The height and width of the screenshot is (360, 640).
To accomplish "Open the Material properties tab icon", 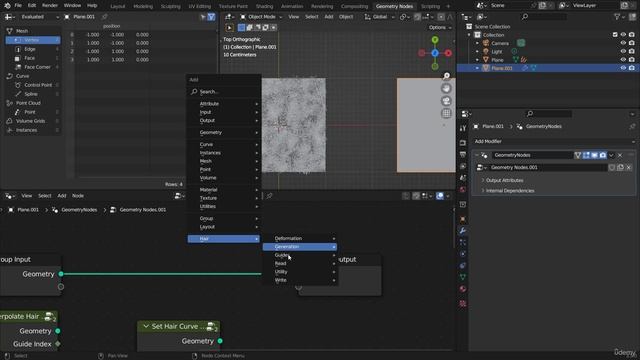I will pos(462,289).
